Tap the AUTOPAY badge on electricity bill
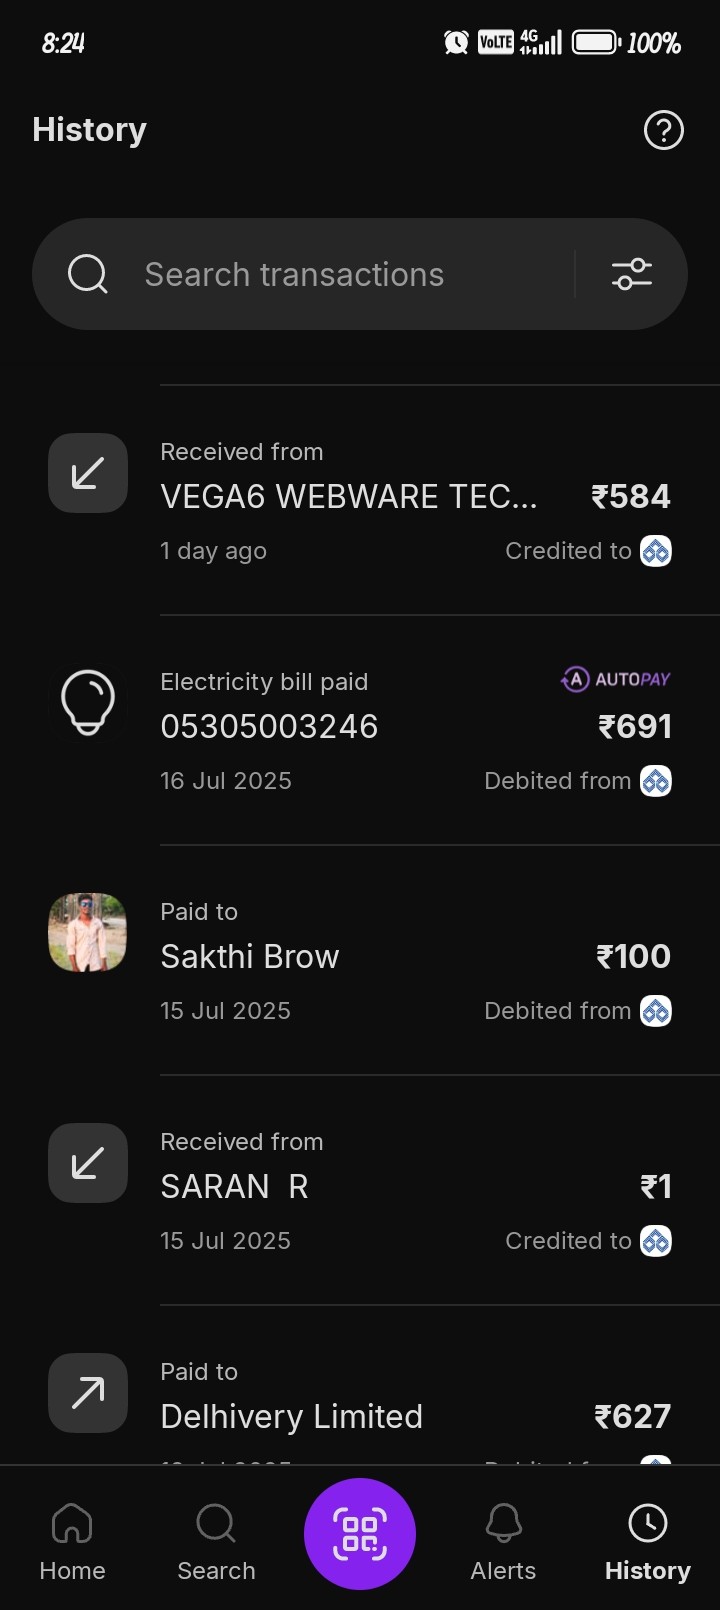This screenshot has width=720, height=1610. [x=615, y=680]
